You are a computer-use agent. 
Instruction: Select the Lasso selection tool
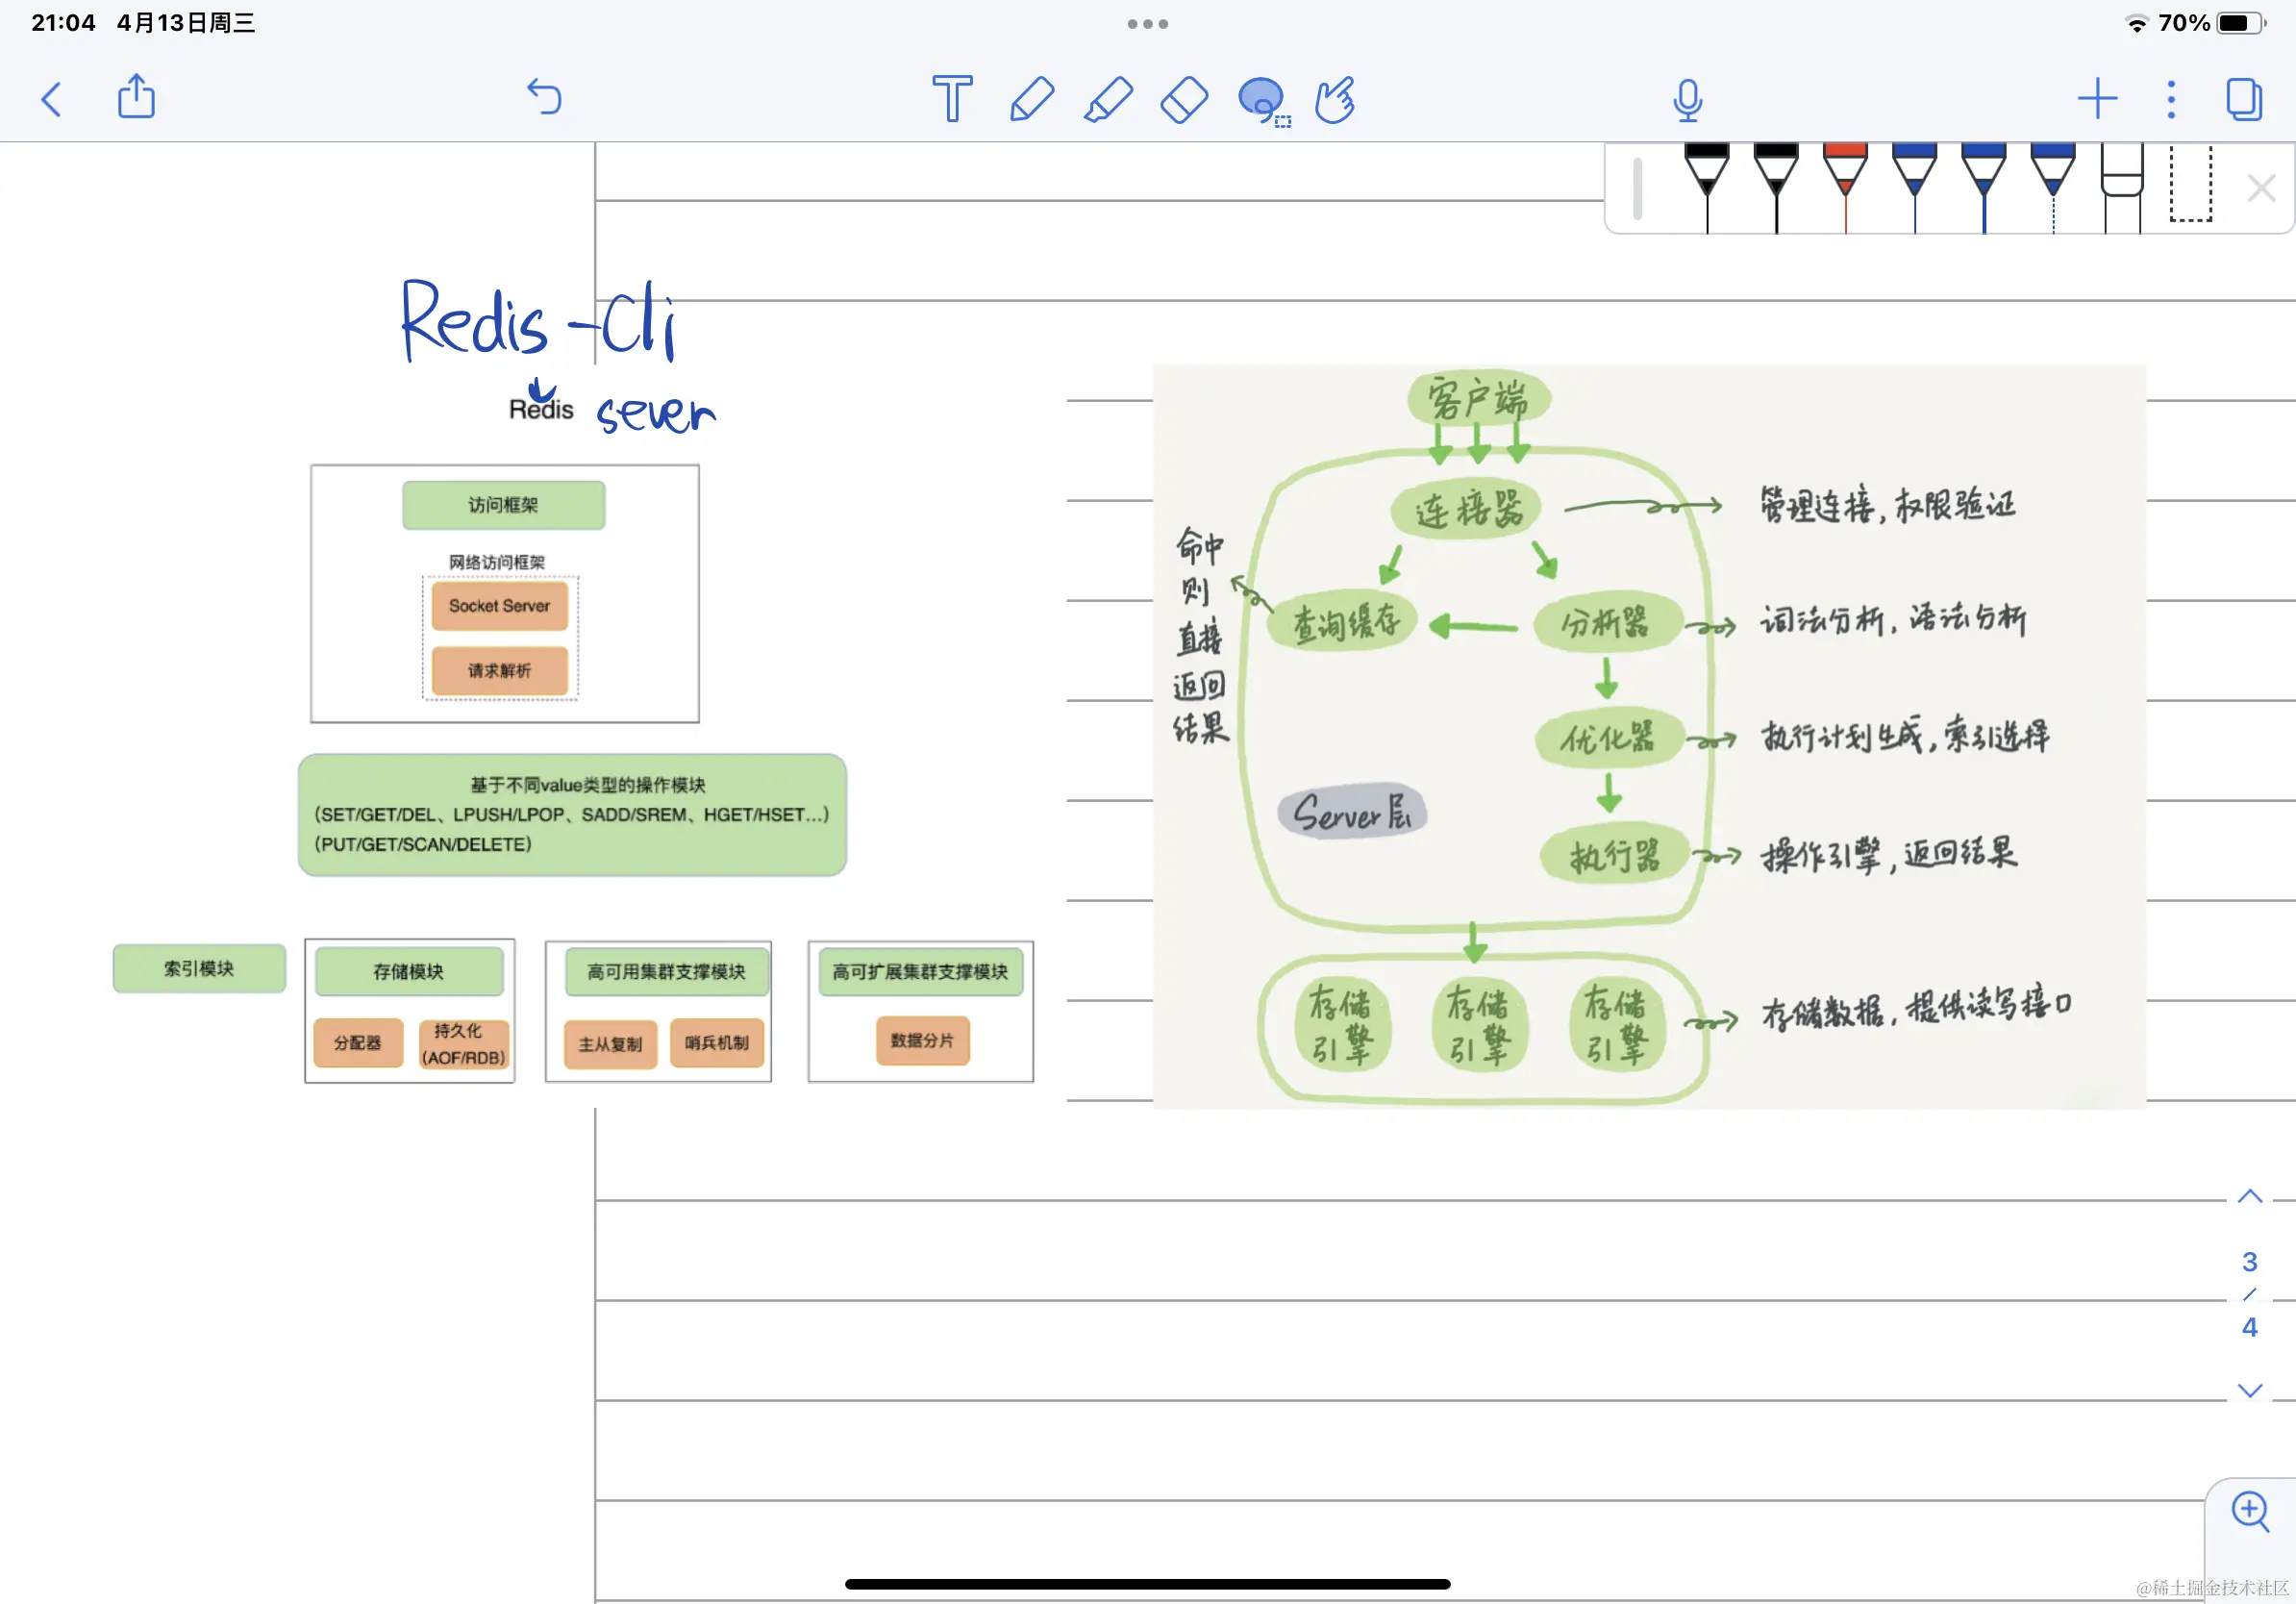pos(1264,101)
